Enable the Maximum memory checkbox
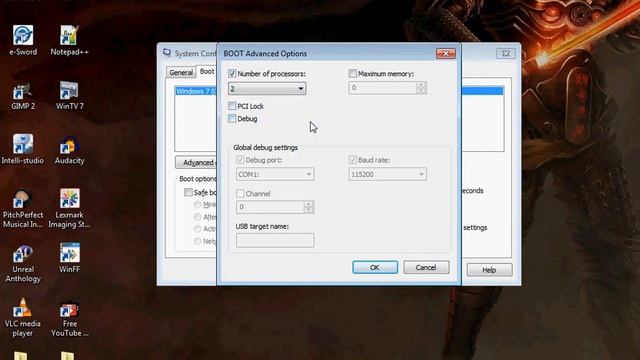 coord(353,73)
